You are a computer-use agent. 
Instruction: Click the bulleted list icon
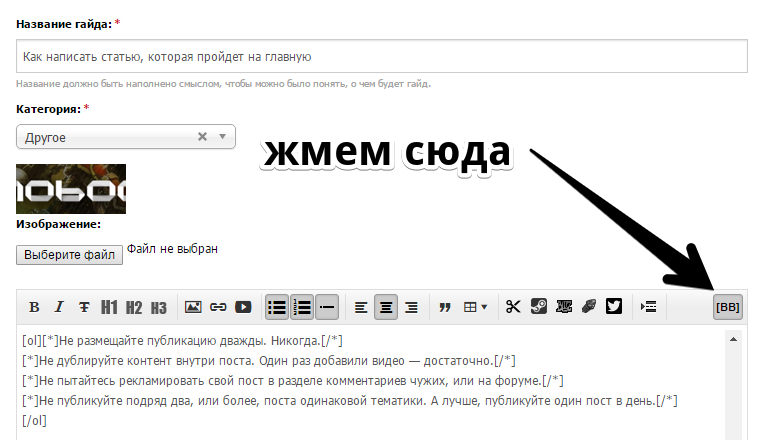point(277,307)
